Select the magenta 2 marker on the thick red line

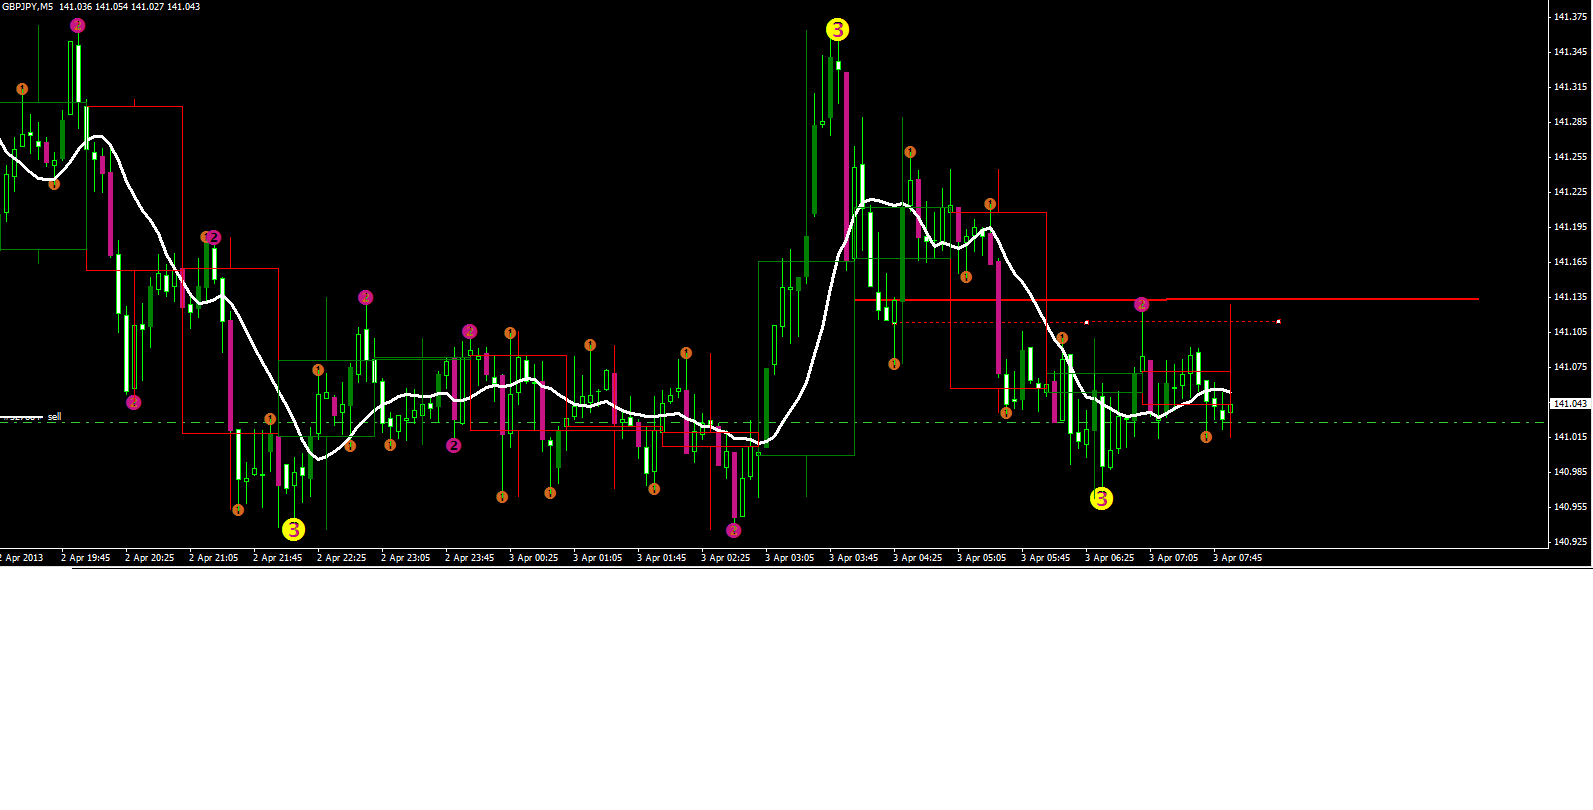[x=1142, y=304]
